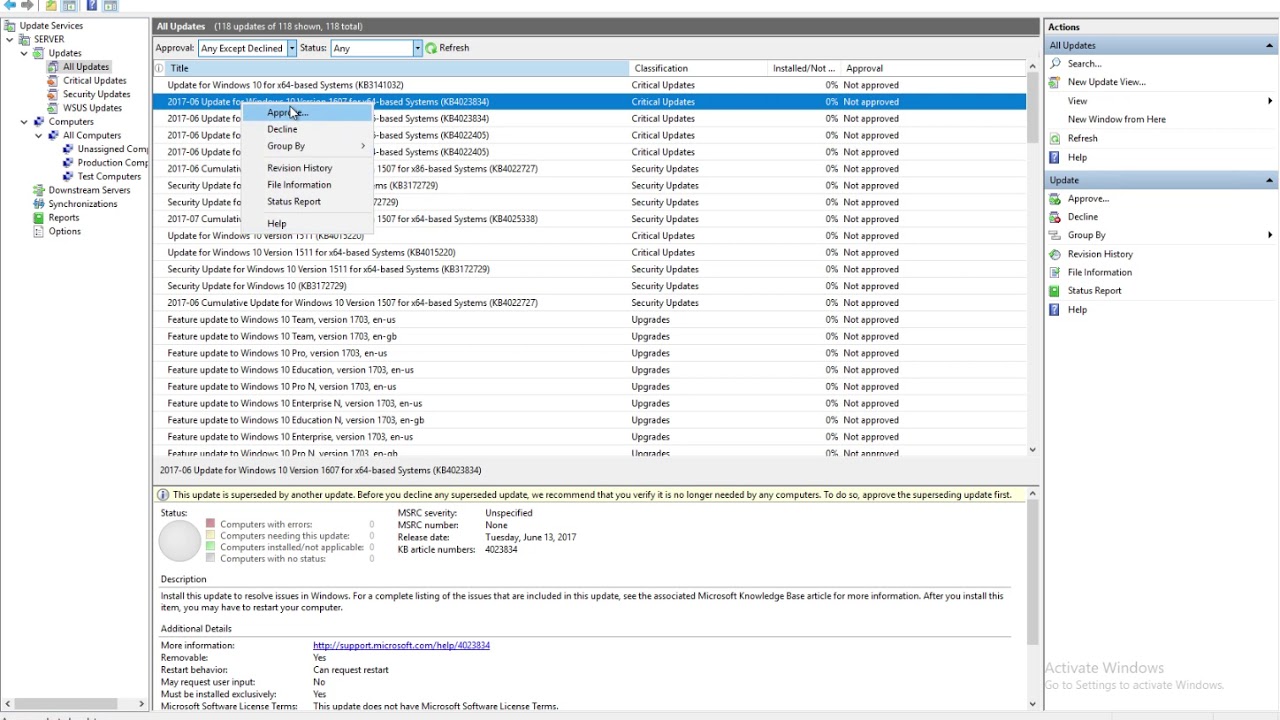Collapse the SERVER tree node
The height and width of the screenshot is (720, 1280).
pos(10,39)
